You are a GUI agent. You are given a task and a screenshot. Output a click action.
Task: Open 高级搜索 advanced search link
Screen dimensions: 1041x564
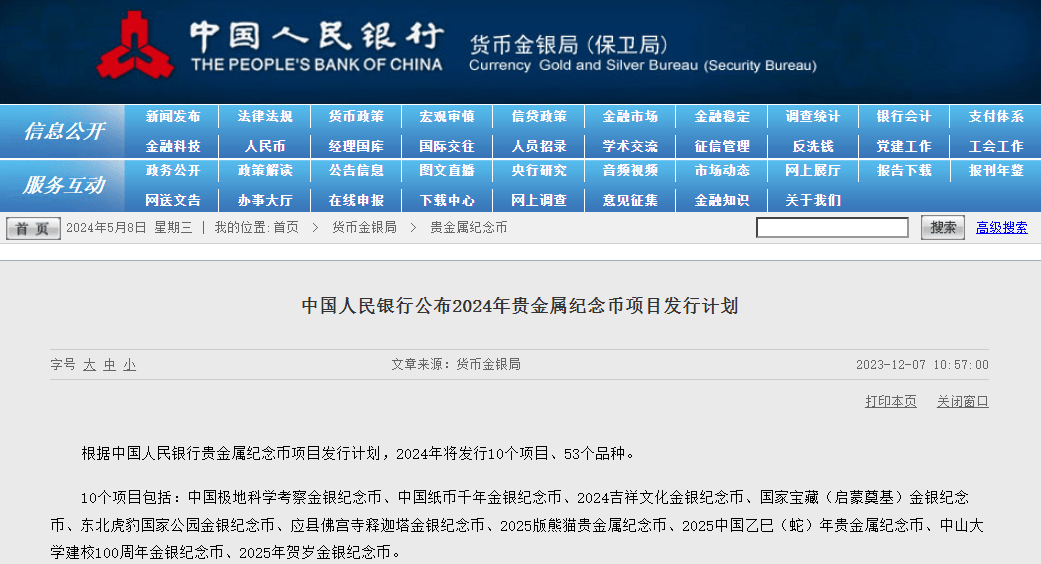(x=1001, y=228)
